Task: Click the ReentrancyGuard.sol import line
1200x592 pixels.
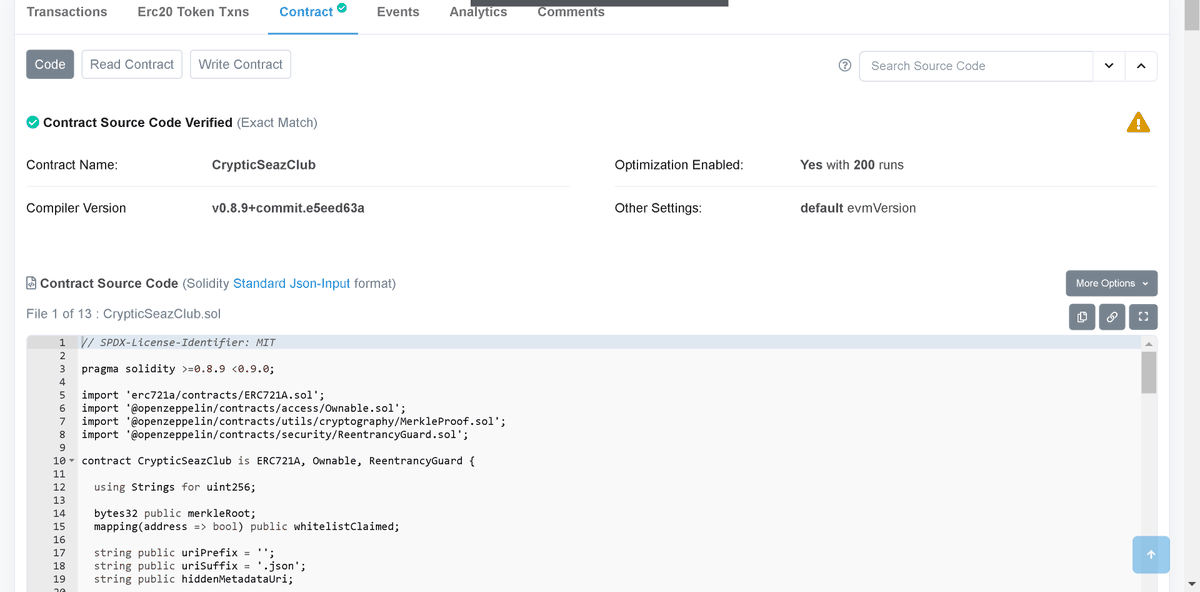Action: pyautogui.click(x=275, y=434)
